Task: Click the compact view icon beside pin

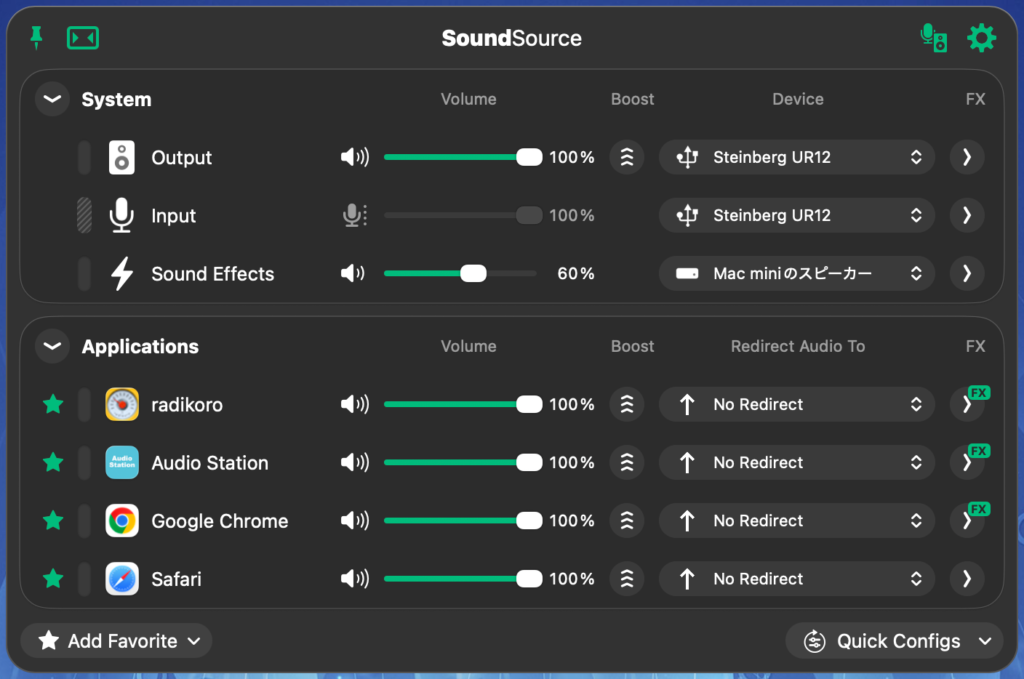Action: coord(83,38)
